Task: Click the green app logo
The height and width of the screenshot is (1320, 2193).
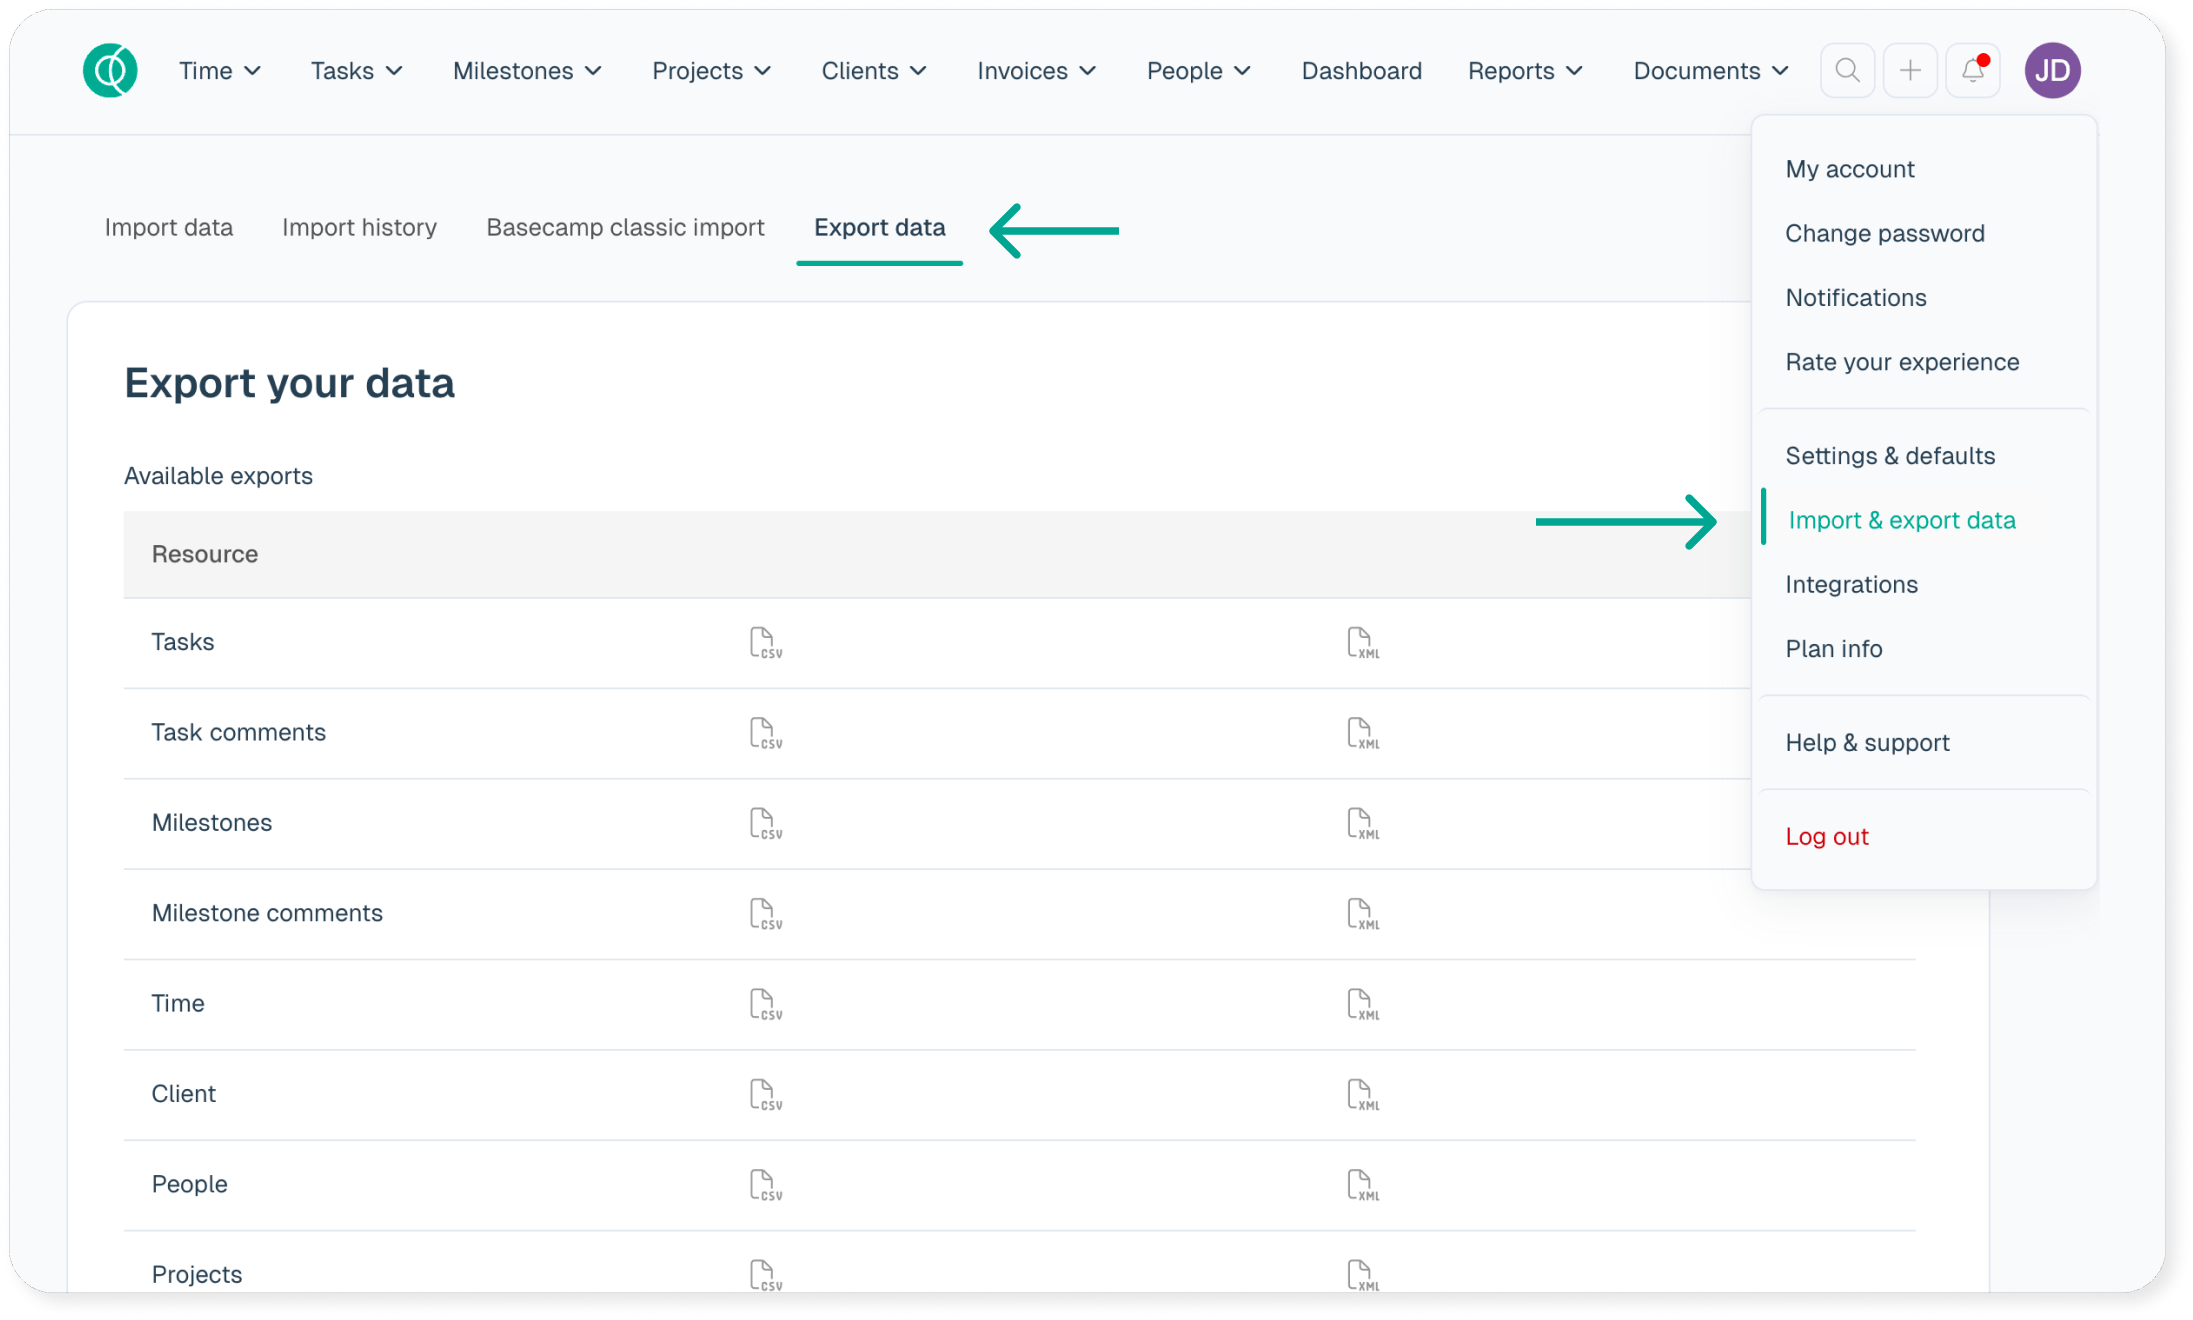Action: 110,71
